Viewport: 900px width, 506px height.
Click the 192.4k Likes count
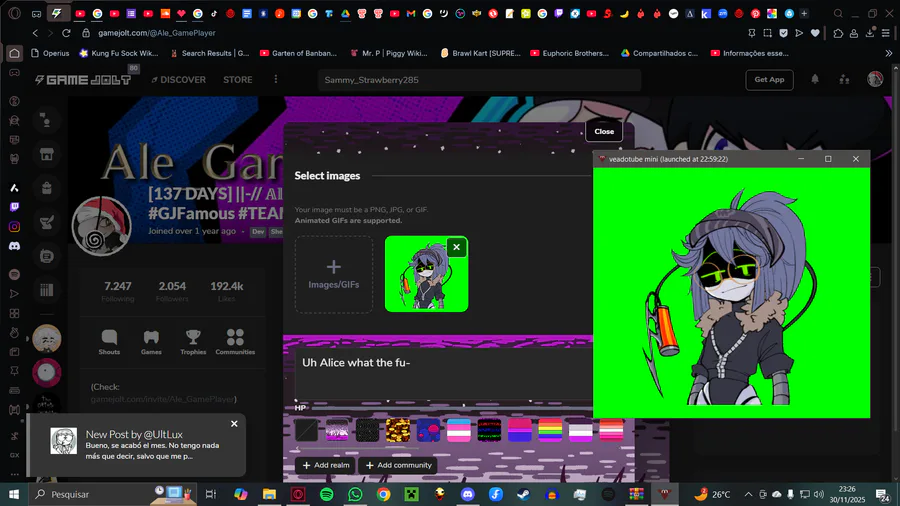227,290
